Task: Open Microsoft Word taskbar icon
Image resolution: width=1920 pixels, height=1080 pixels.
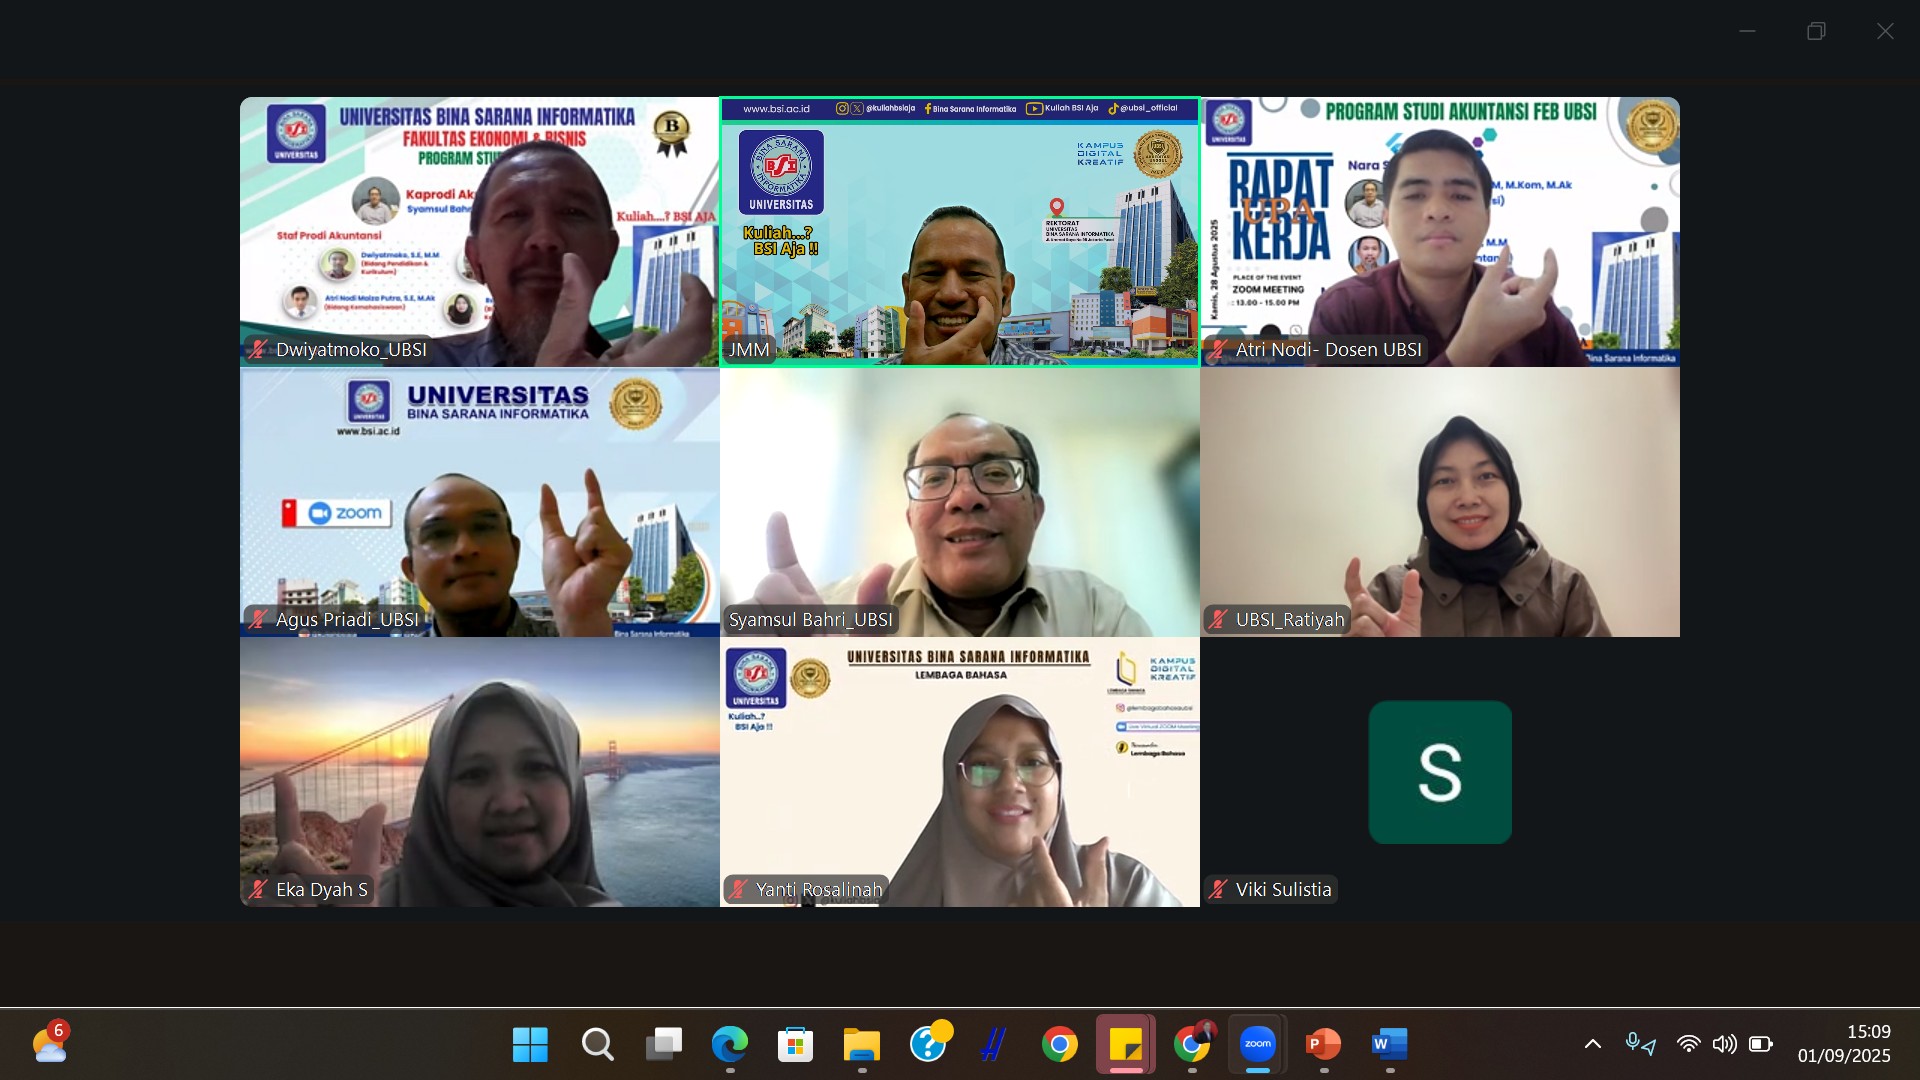Action: [1389, 1044]
